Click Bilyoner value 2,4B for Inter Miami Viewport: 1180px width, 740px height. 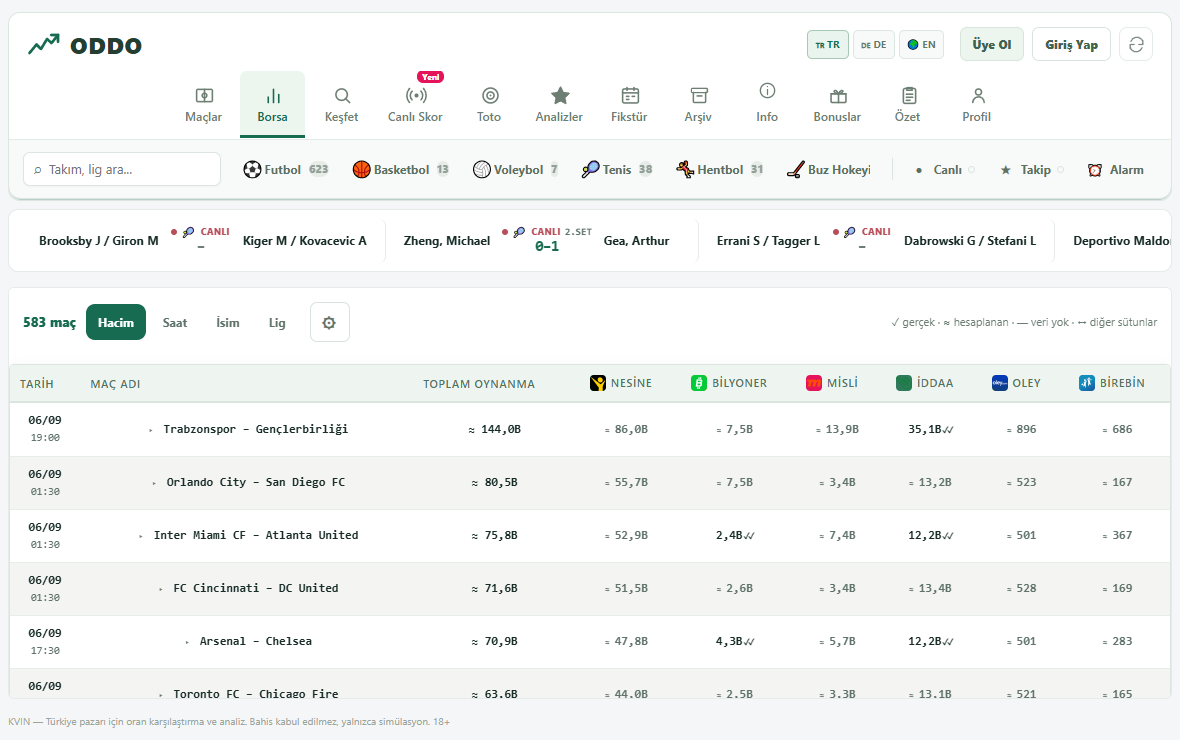pos(734,535)
